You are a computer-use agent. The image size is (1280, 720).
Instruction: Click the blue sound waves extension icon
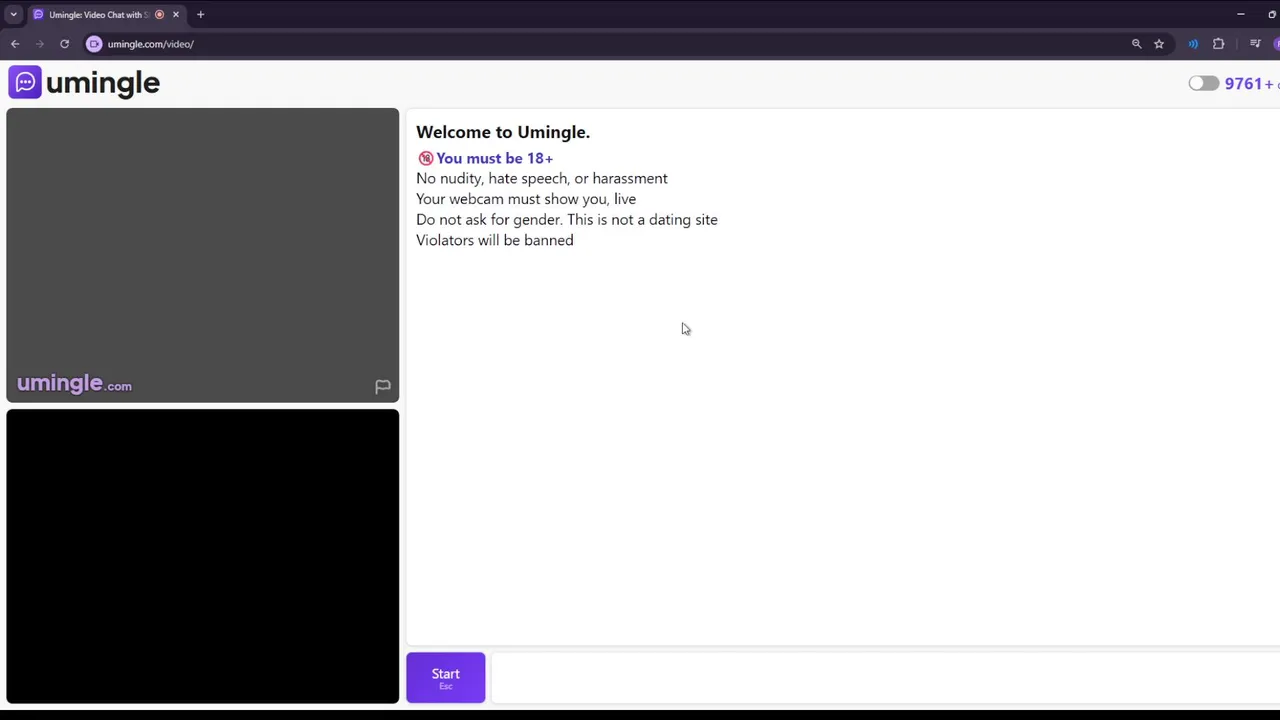[1193, 44]
